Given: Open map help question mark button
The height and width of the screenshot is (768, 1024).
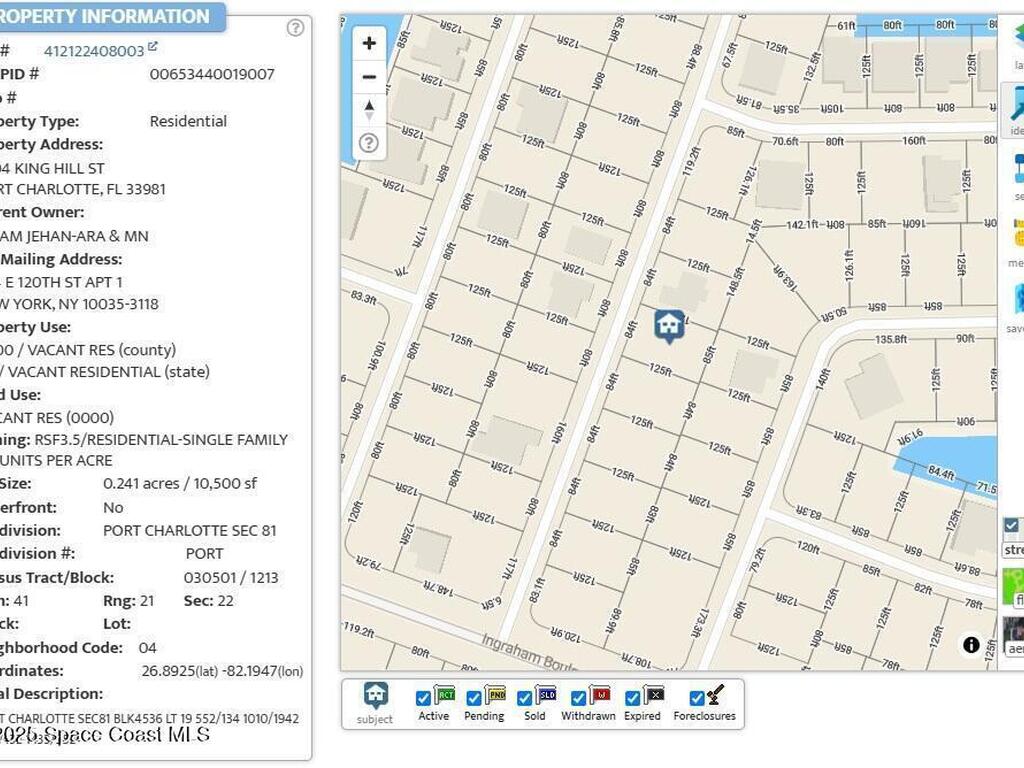Looking at the screenshot, I should tap(369, 143).
